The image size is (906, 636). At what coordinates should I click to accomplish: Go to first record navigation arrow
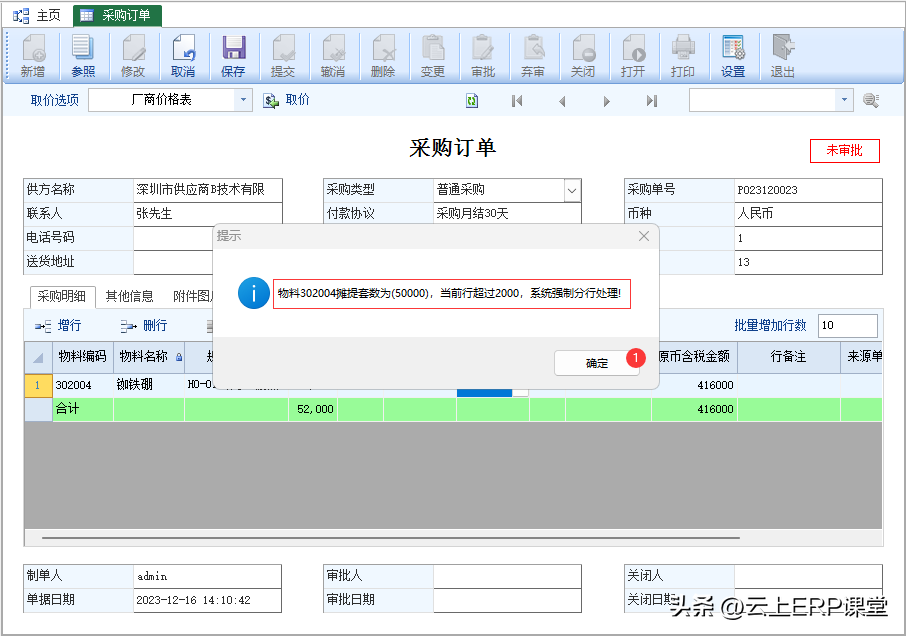coord(517,101)
